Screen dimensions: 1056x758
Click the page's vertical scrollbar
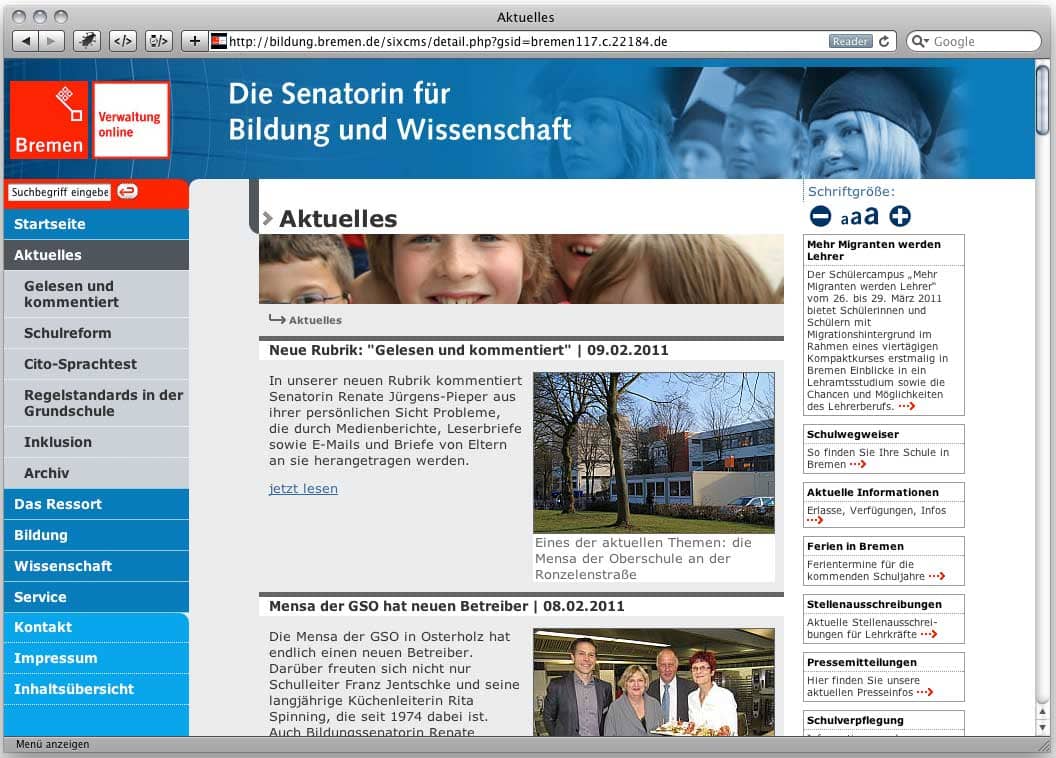(1043, 400)
